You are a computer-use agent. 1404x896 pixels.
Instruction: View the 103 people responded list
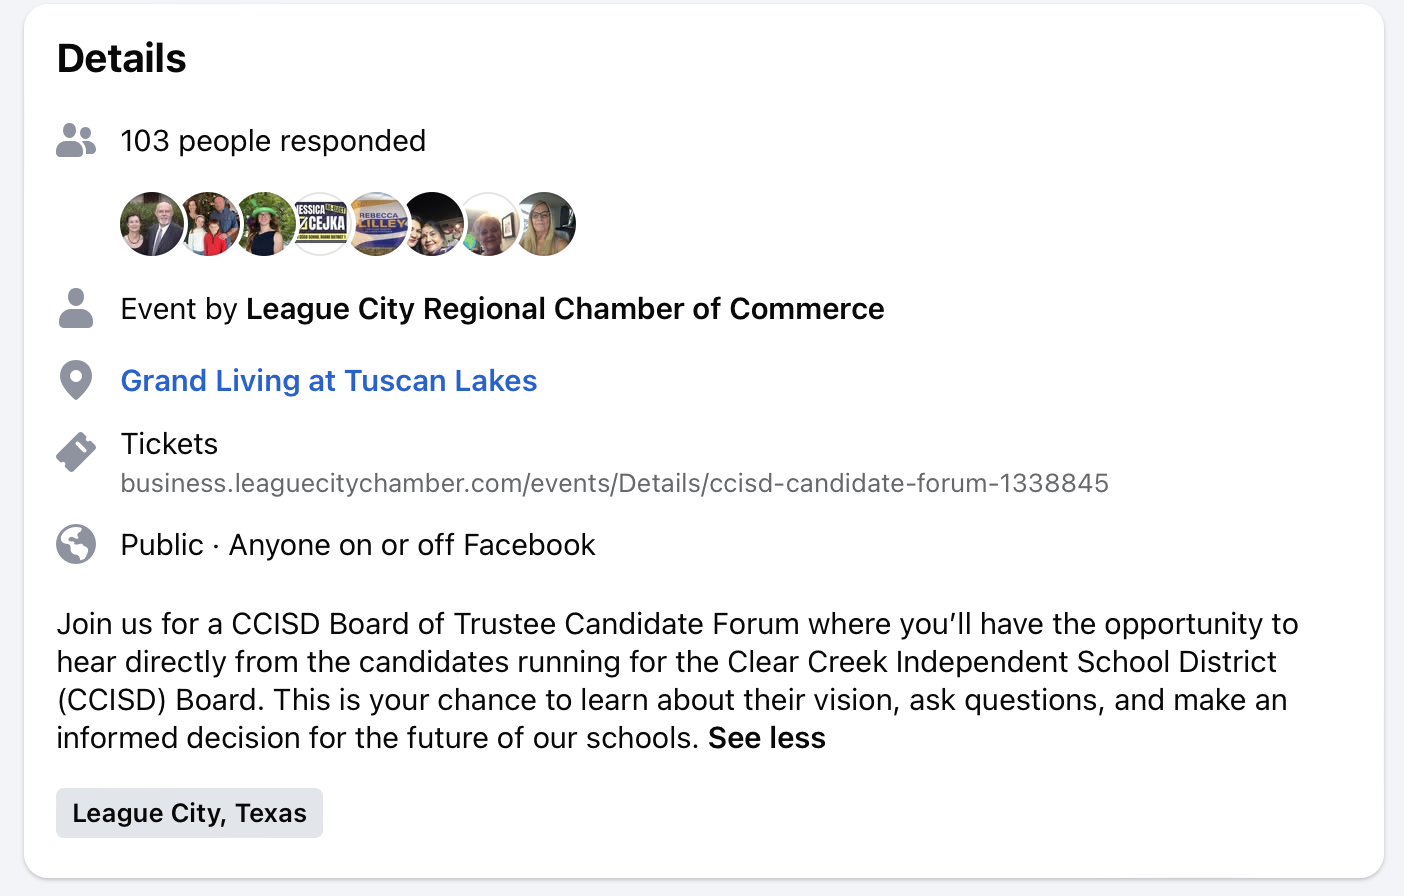[x=273, y=141]
